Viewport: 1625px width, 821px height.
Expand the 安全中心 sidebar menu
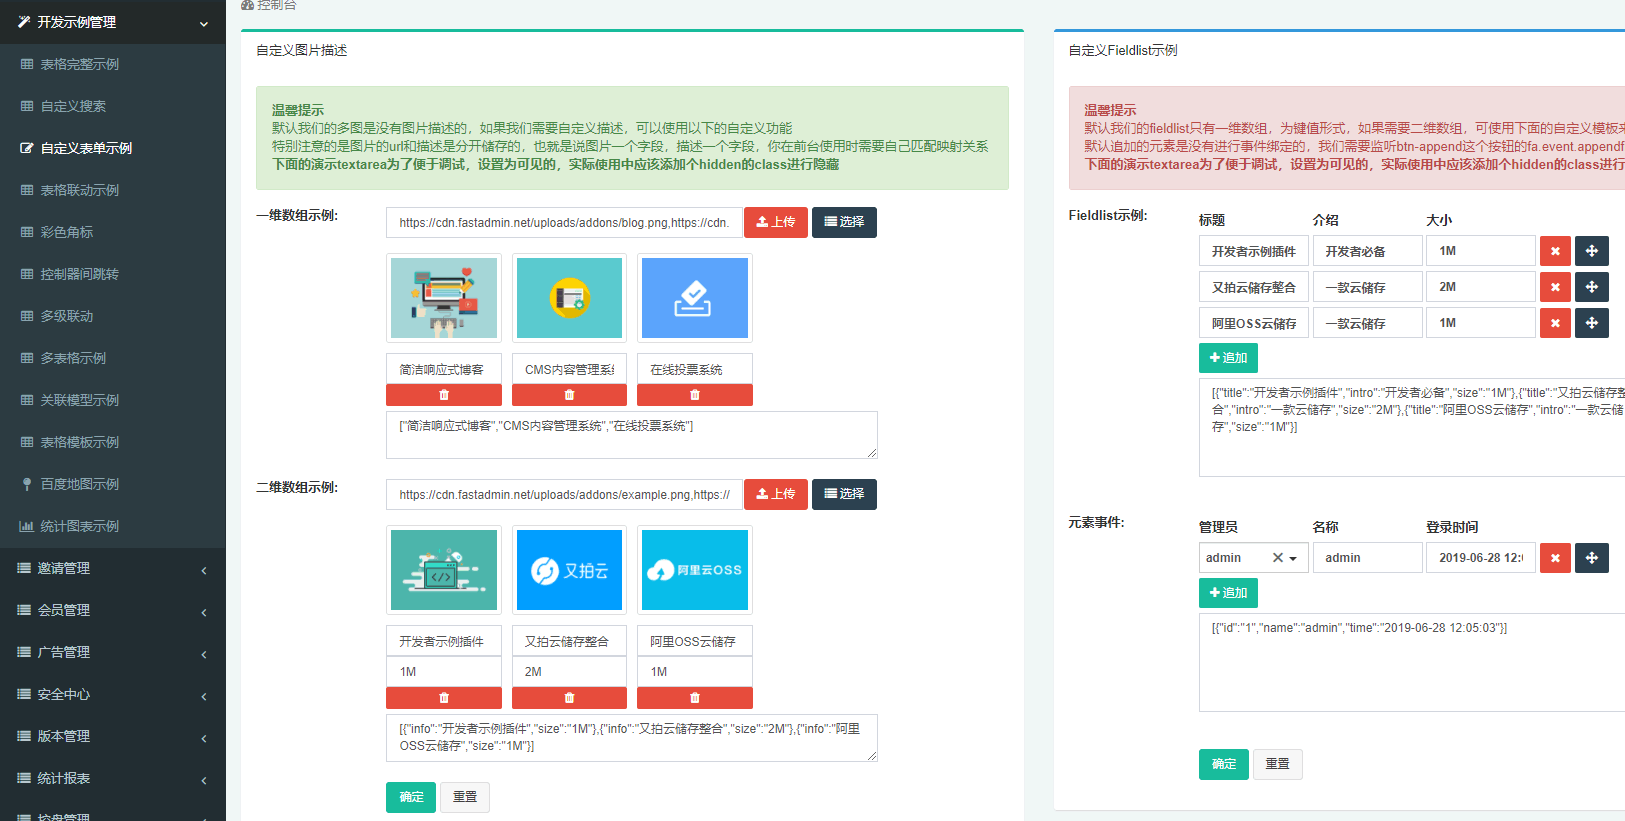112,694
